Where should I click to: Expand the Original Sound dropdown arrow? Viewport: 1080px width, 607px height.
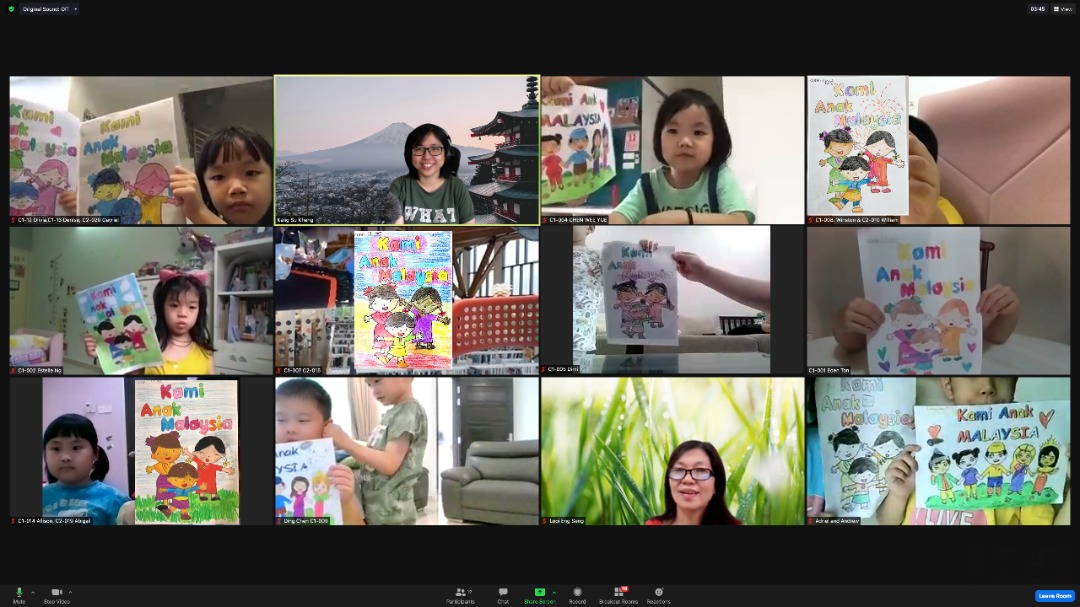click(75, 9)
